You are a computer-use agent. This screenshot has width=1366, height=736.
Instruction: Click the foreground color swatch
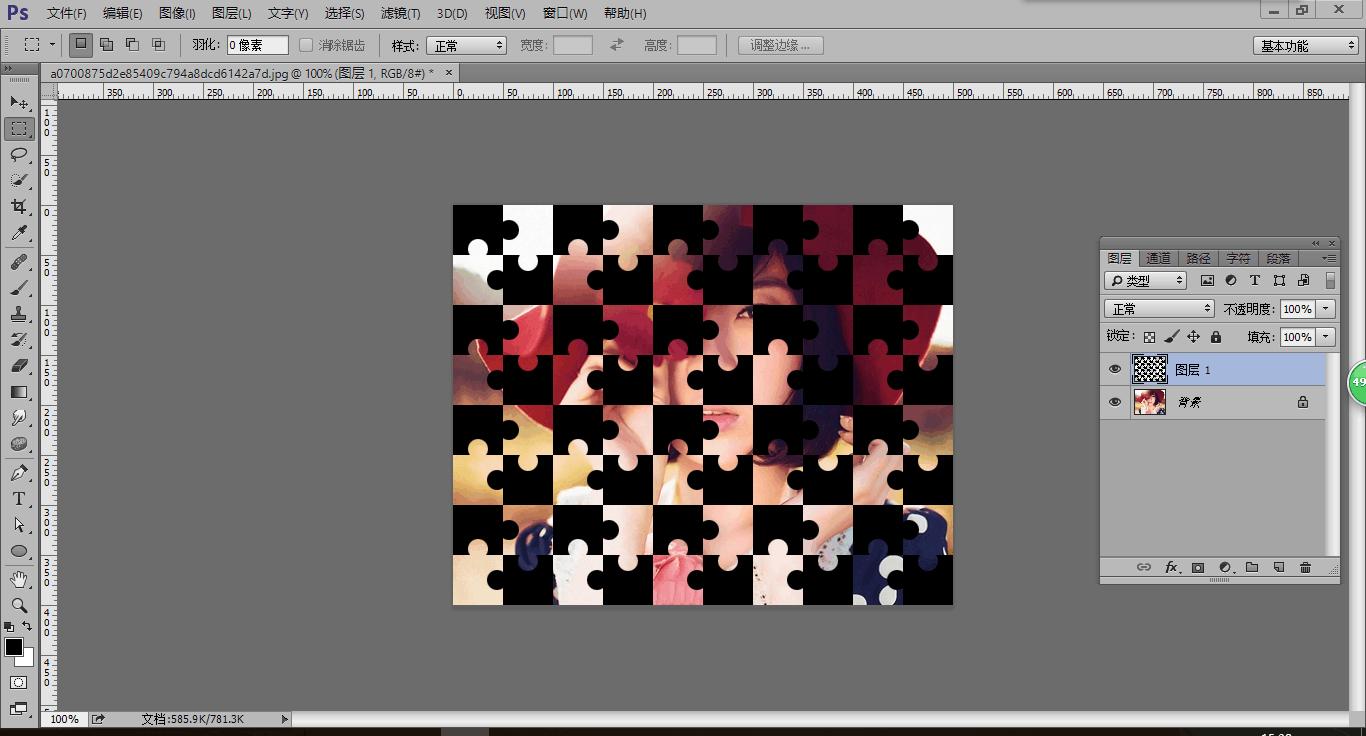(x=13, y=648)
